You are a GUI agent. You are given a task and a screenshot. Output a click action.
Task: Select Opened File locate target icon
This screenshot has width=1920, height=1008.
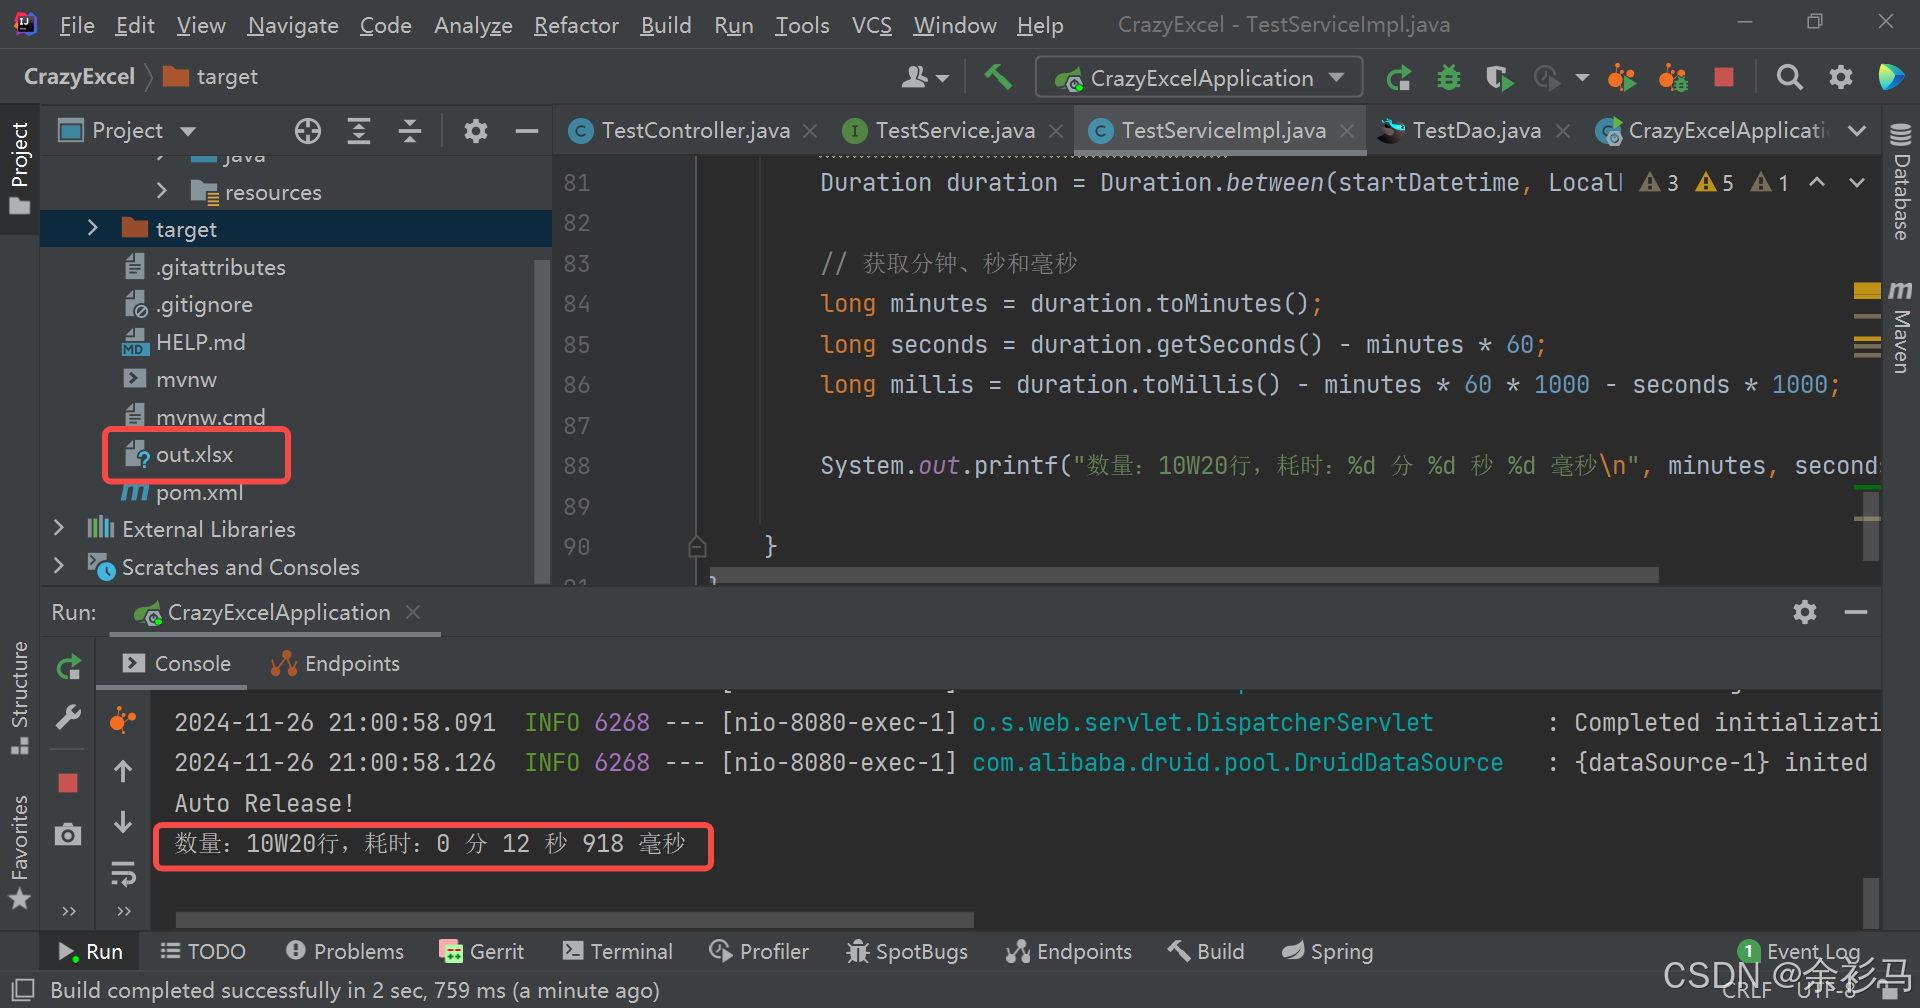[x=308, y=131]
